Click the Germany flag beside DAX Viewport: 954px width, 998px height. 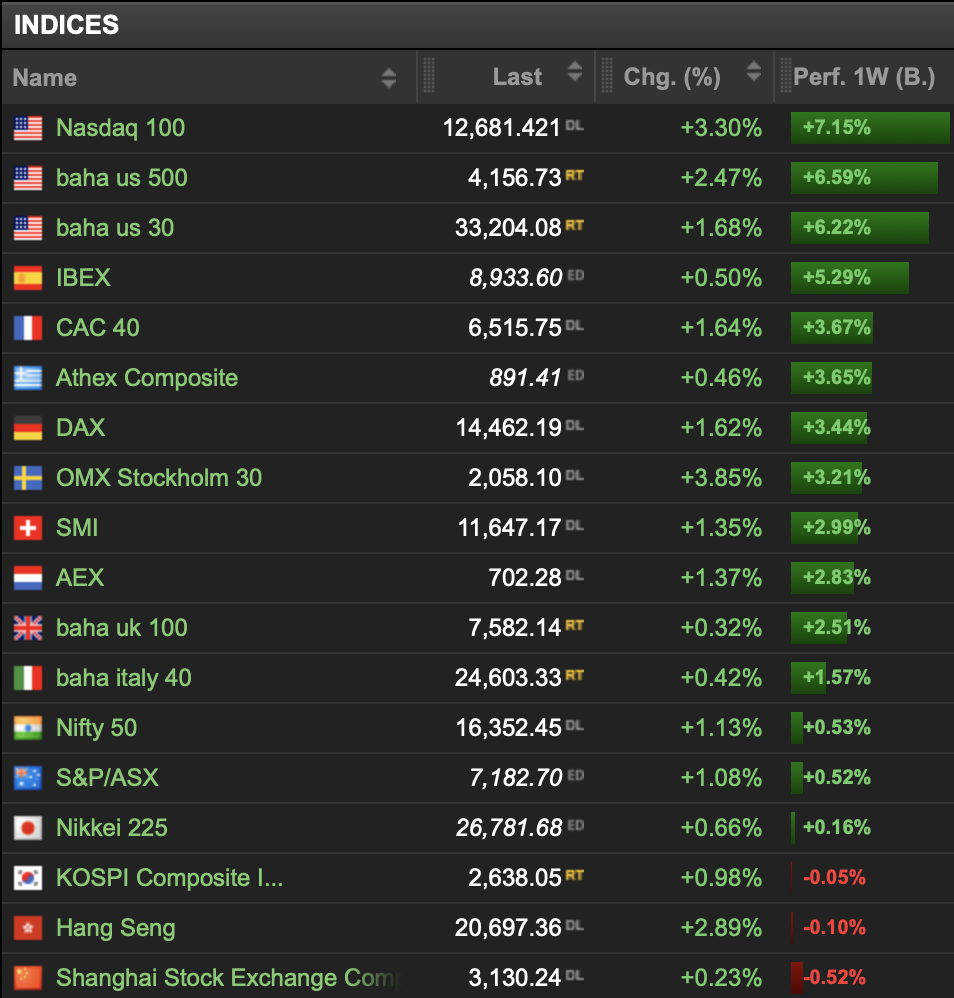tap(28, 428)
